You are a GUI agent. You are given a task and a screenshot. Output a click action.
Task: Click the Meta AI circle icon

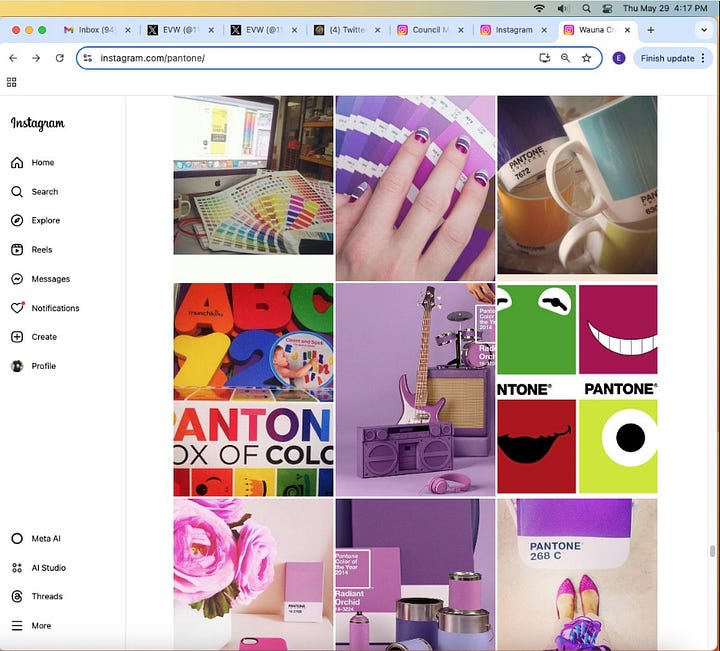[17, 539]
